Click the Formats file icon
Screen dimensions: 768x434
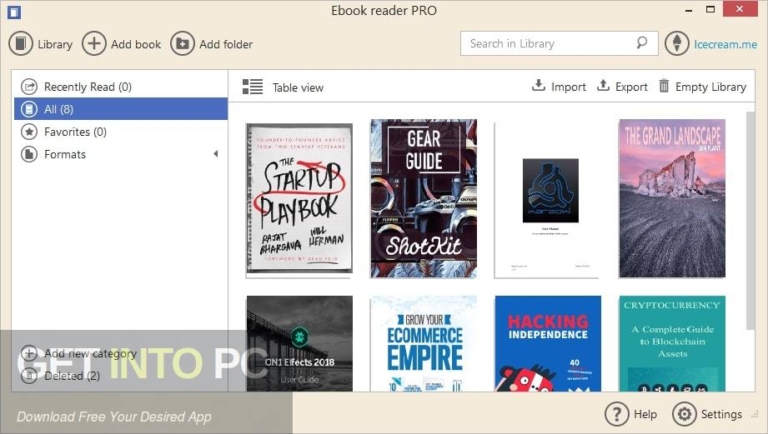click(29, 154)
